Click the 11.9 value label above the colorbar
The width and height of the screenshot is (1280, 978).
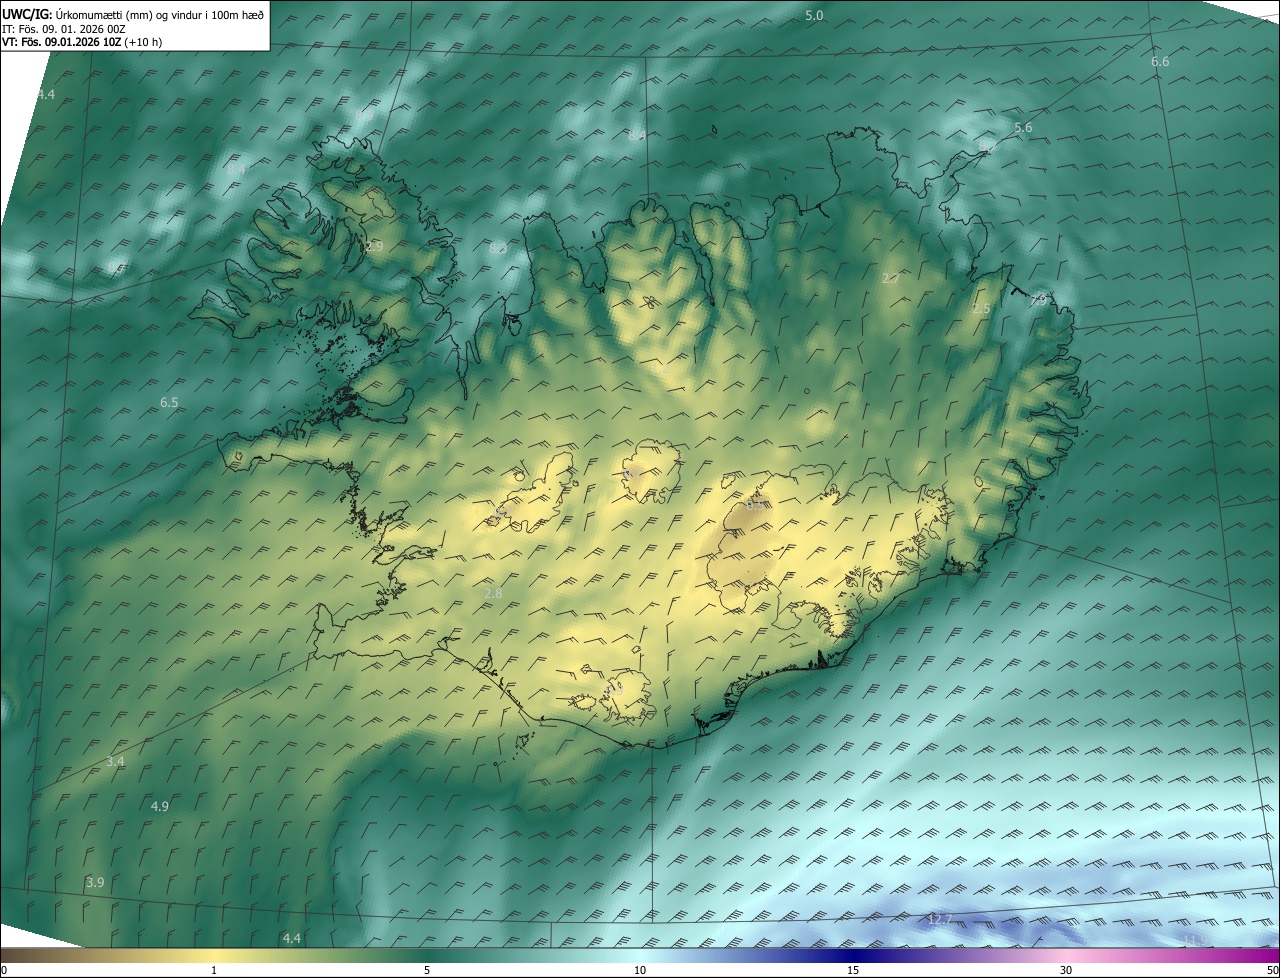[x=1195, y=940]
